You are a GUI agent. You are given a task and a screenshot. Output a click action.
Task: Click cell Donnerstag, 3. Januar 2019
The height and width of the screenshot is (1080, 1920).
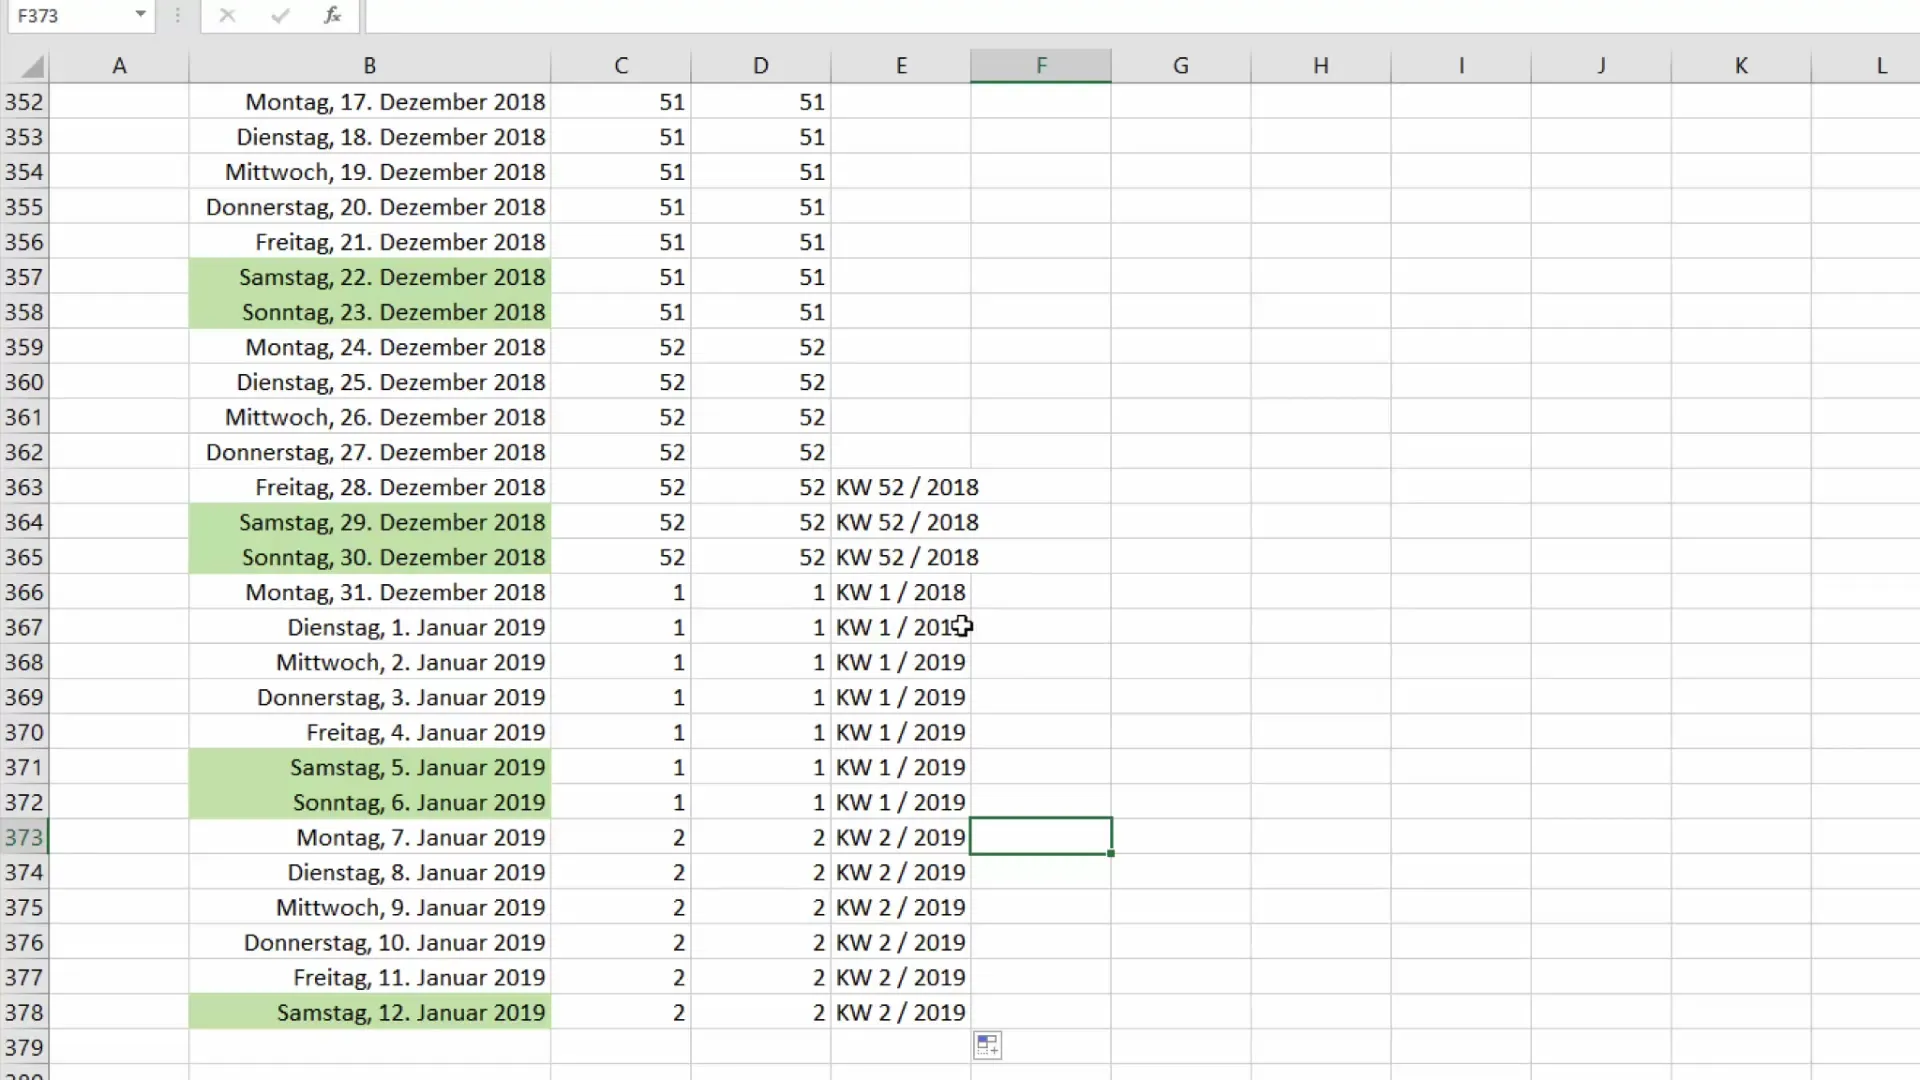pos(370,697)
